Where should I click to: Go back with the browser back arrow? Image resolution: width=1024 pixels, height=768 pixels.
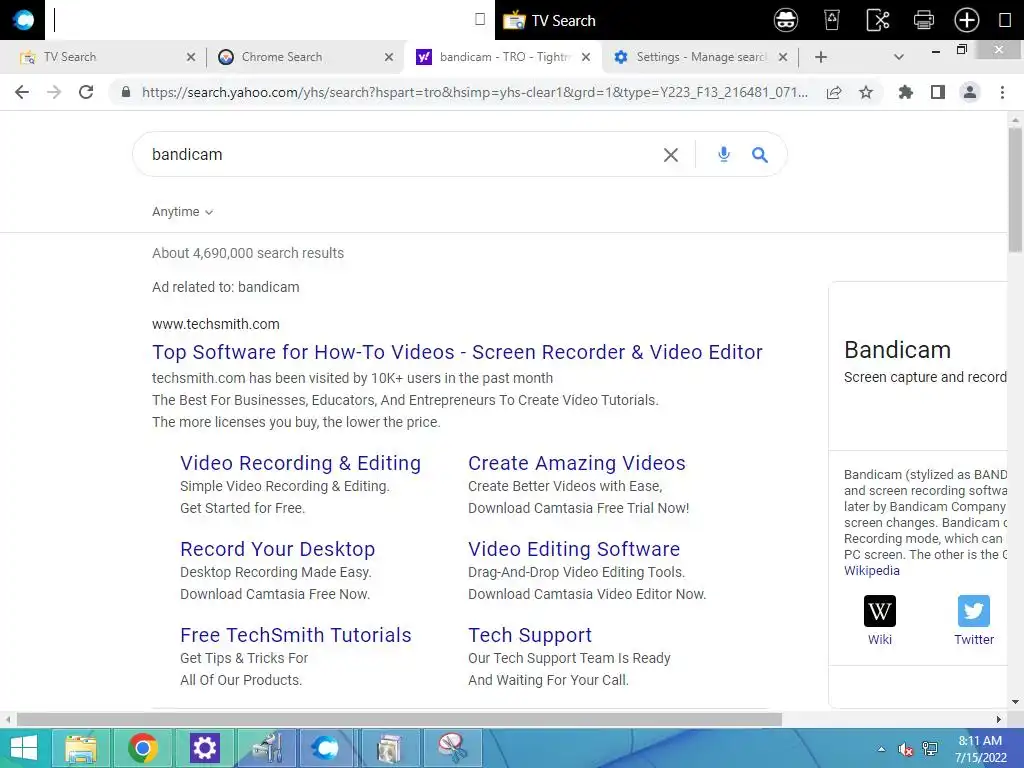[x=22, y=92]
